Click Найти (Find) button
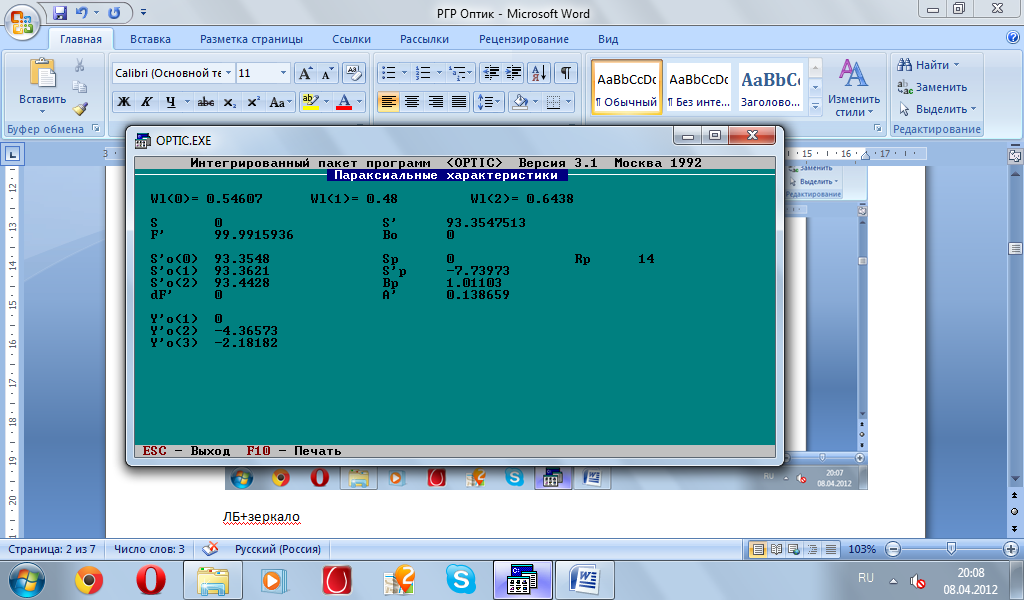Viewport: 1024px width, 600px height. [x=928, y=65]
